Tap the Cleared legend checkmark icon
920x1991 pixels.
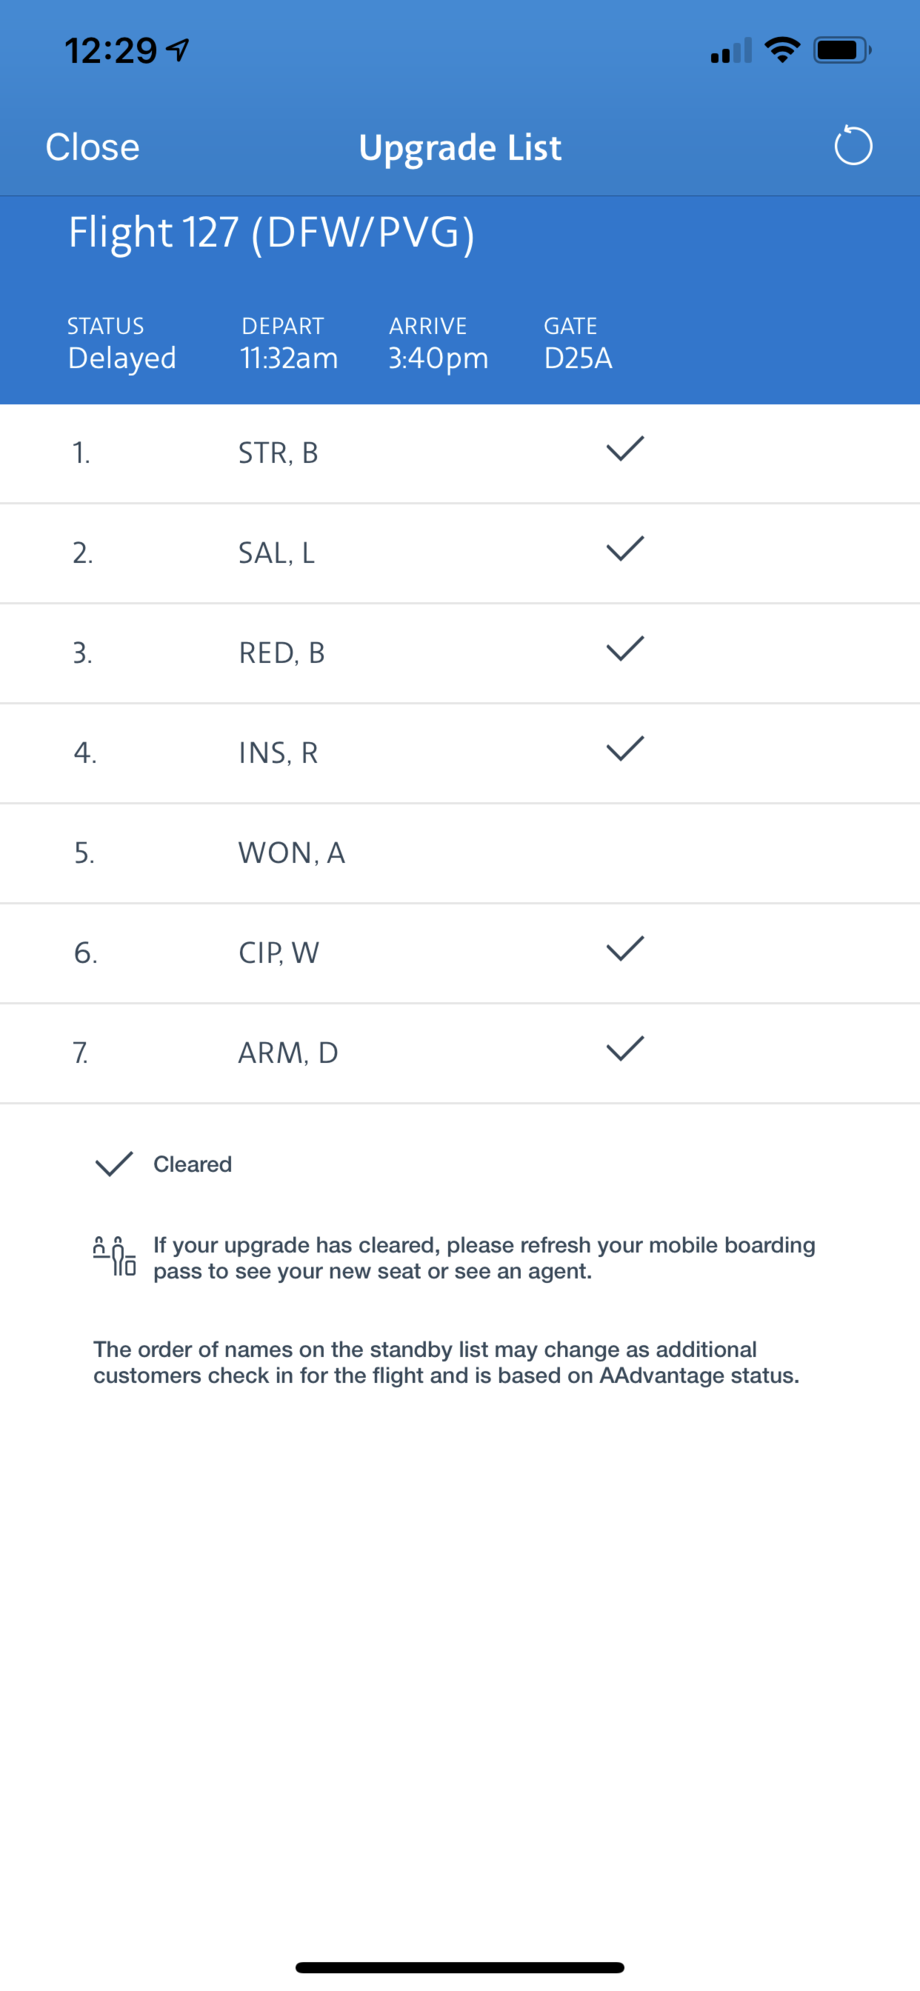click(114, 1164)
